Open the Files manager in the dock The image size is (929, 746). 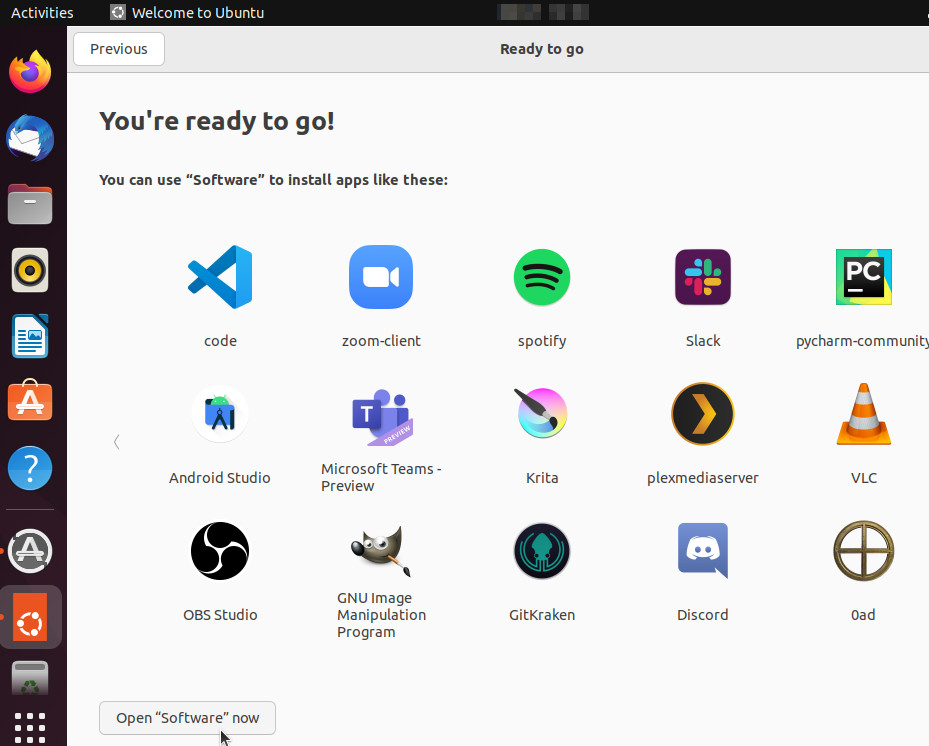click(30, 204)
